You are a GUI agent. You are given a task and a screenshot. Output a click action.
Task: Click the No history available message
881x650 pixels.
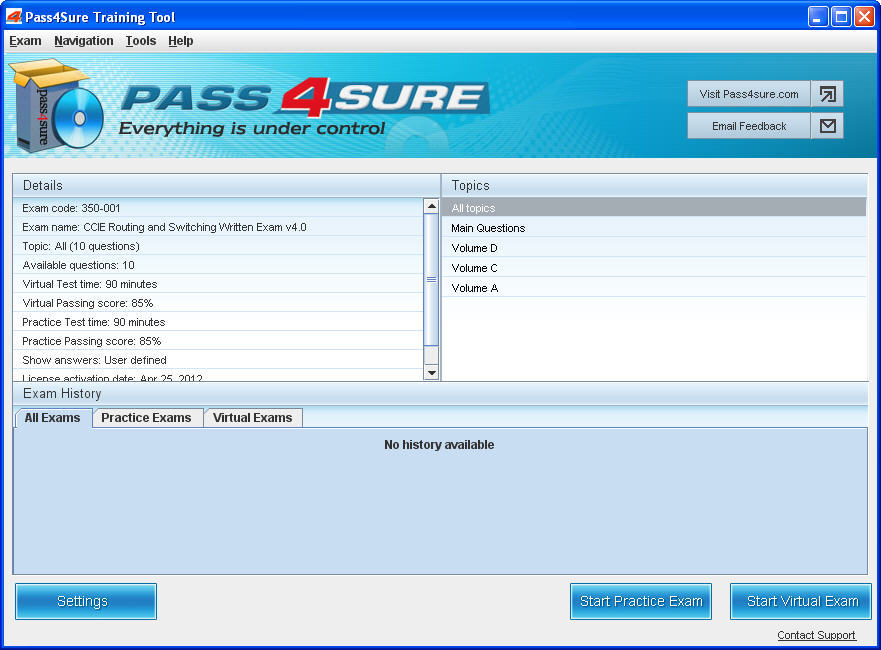[x=439, y=445]
